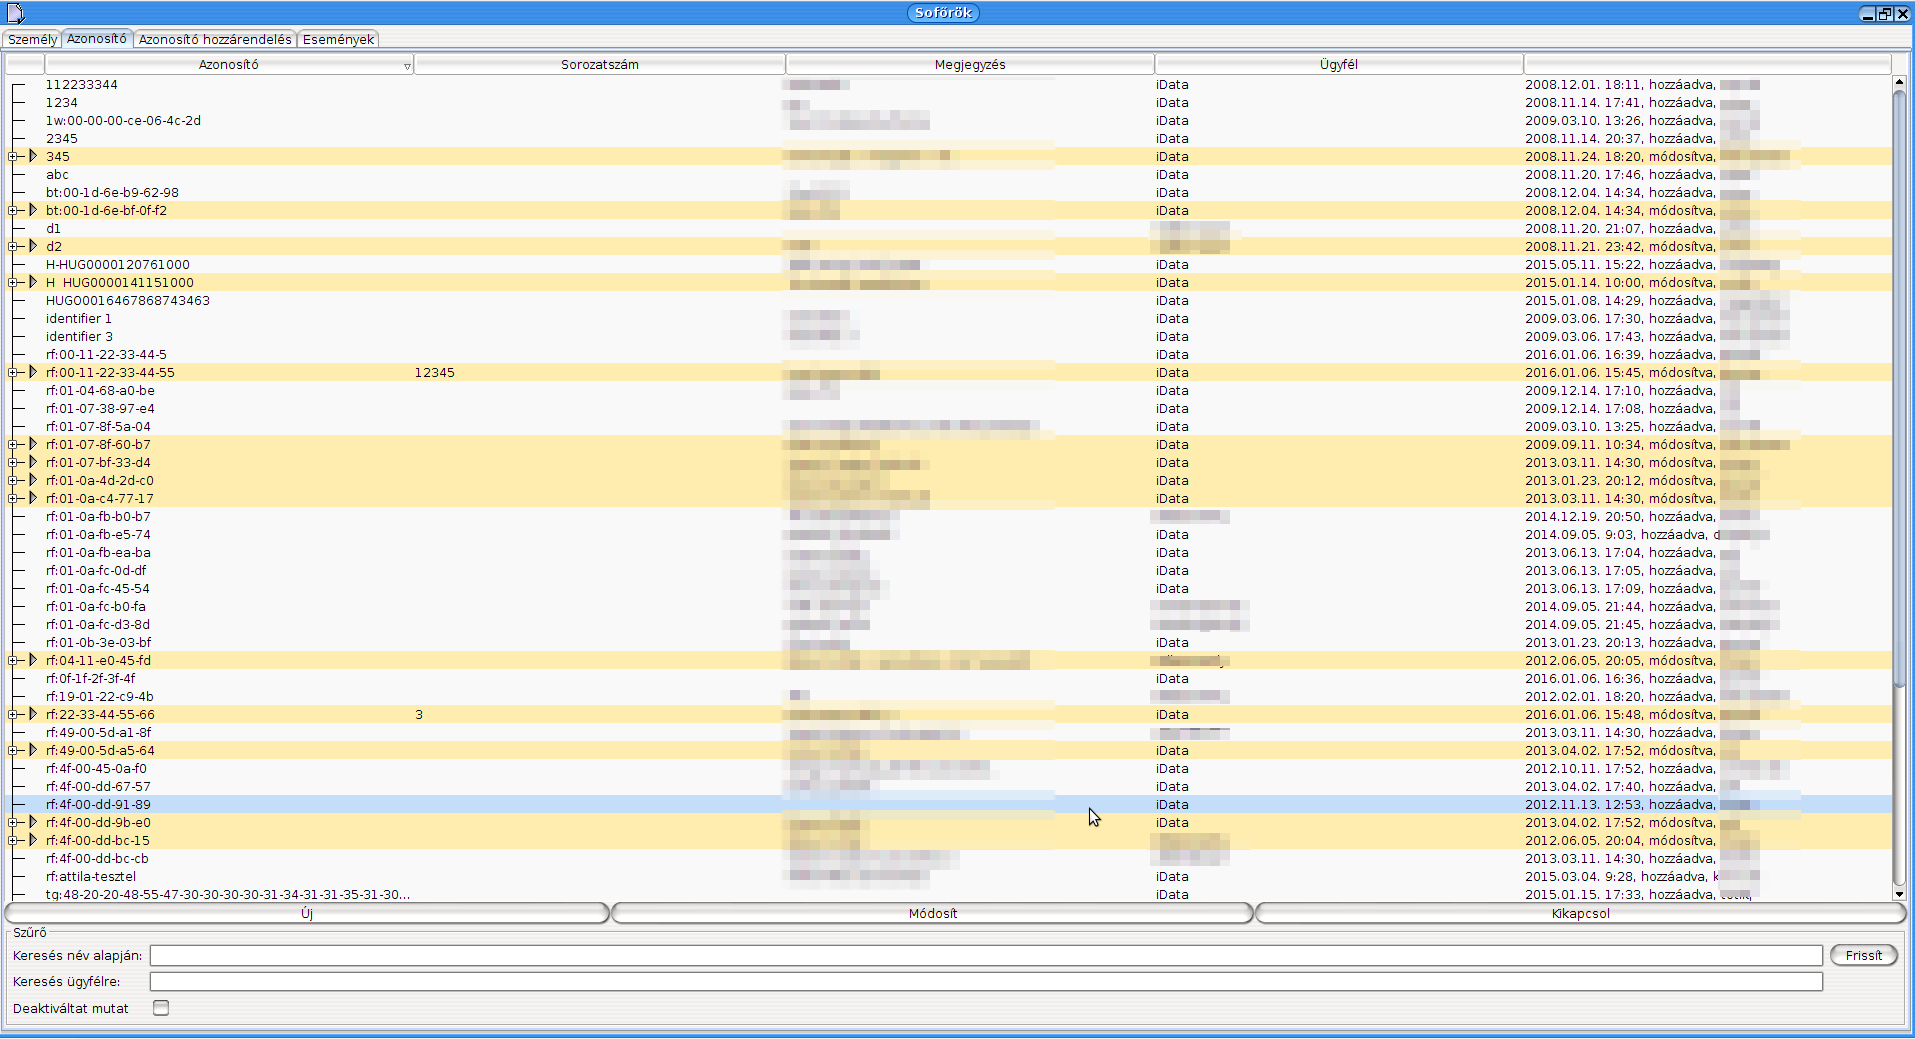Click the vertical scrollbar thumb

pos(1899,390)
